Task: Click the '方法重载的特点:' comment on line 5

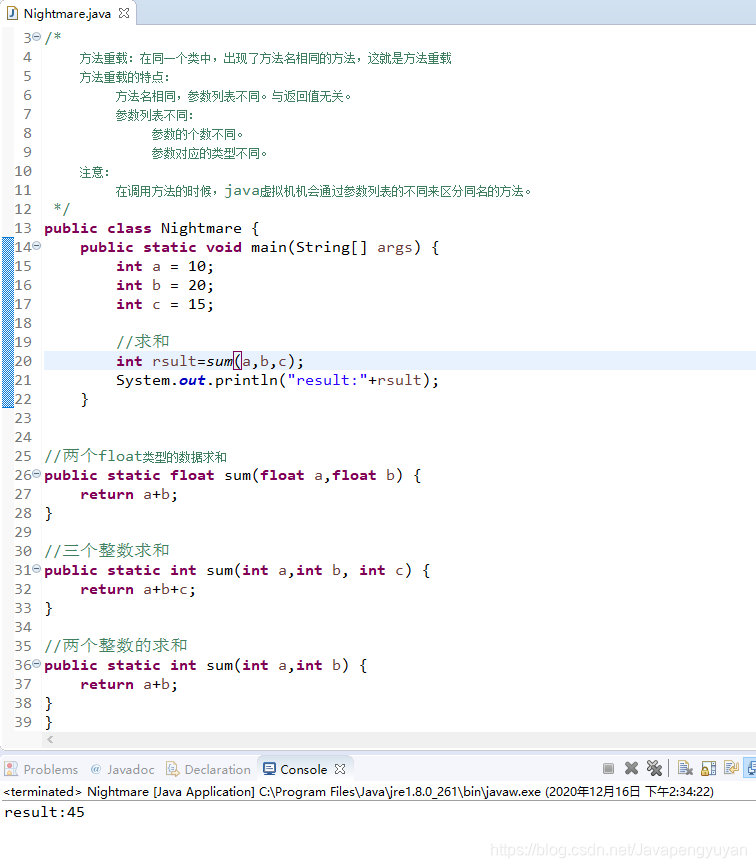Action: coord(124,78)
